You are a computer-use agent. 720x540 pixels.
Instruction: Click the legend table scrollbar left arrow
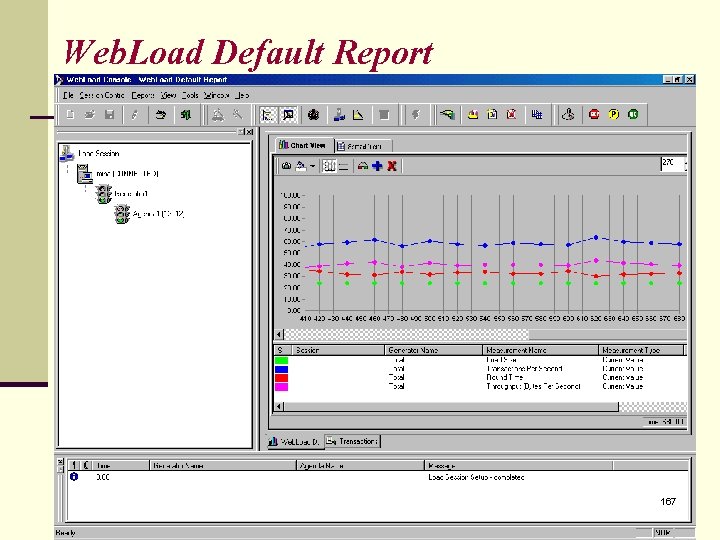tap(279, 406)
